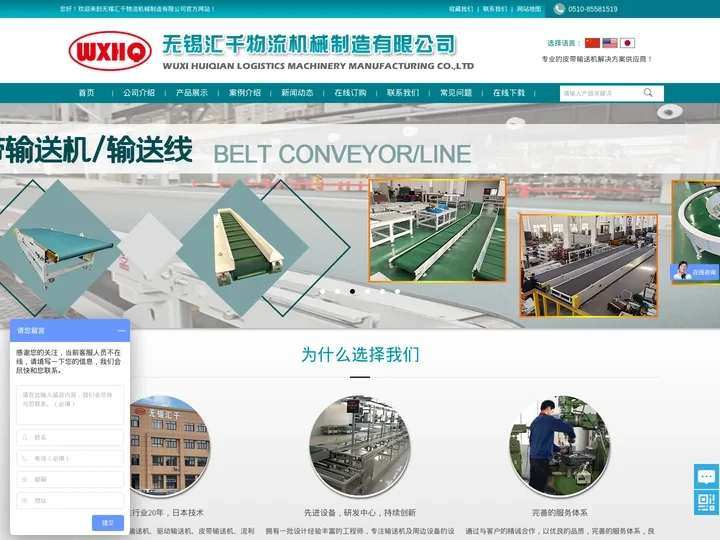Select the third banner carousel dot
Image resolution: width=720 pixels, height=540 pixels.
pyautogui.click(x=352, y=291)
